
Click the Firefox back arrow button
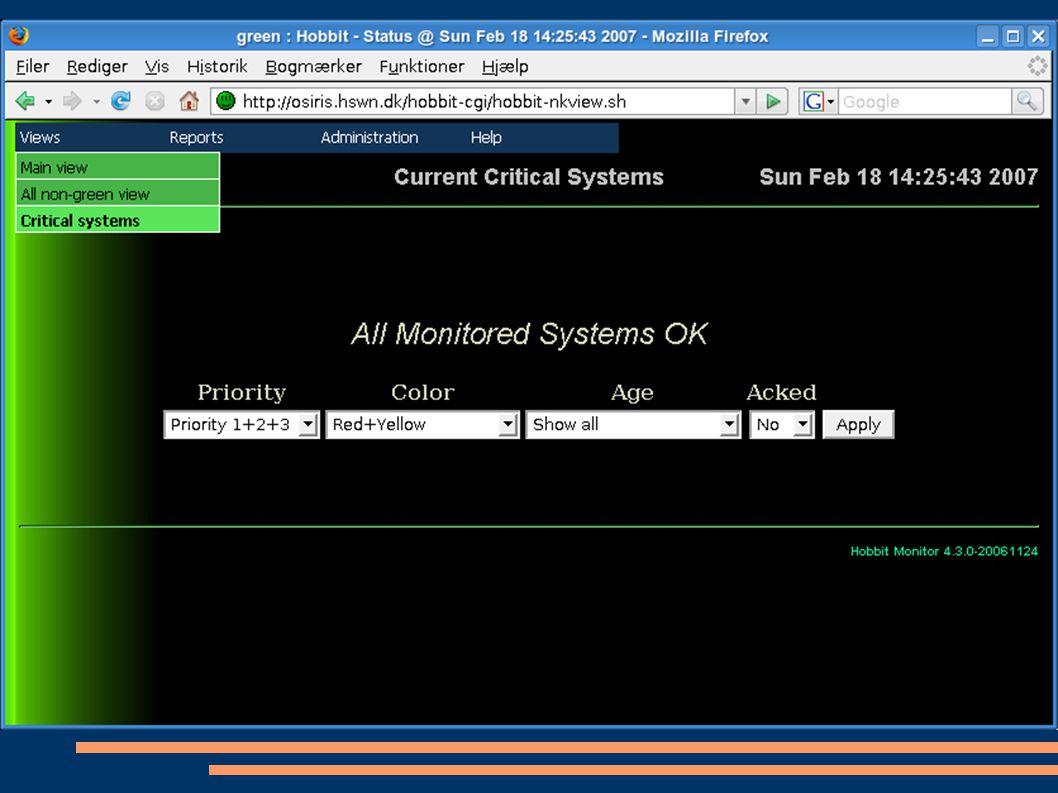pyautogui.click(x=26, y=101)
